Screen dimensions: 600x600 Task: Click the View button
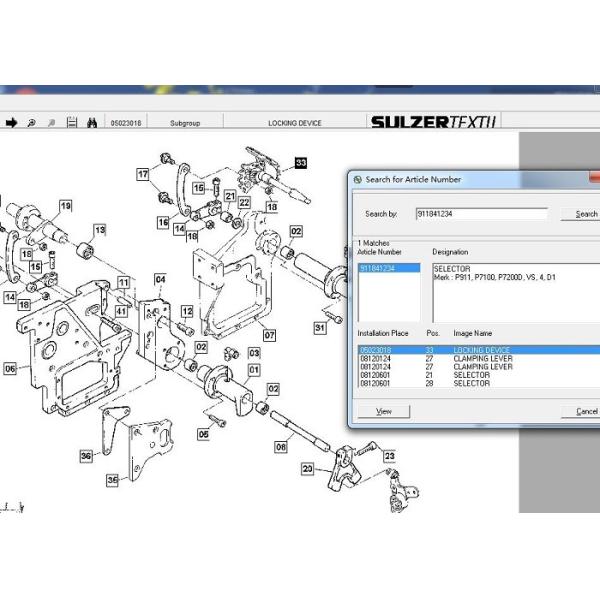(384, 411)
